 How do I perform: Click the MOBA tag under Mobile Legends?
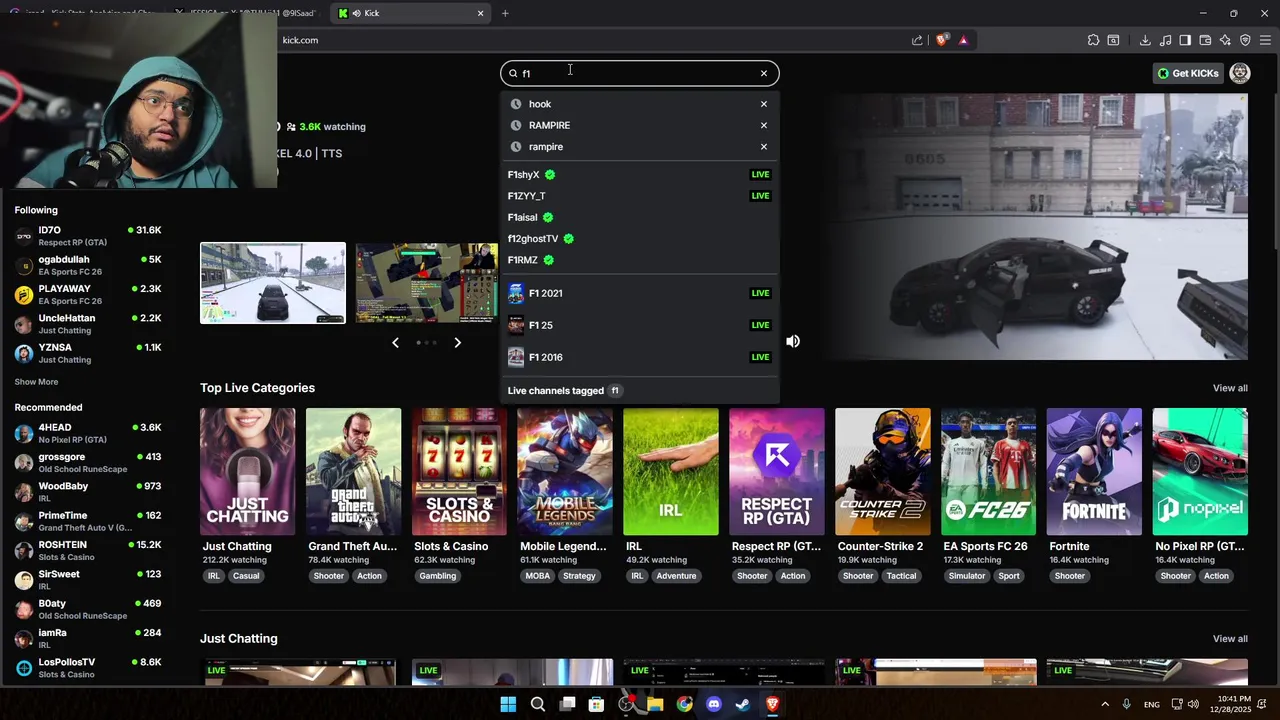tap(537, 576)
